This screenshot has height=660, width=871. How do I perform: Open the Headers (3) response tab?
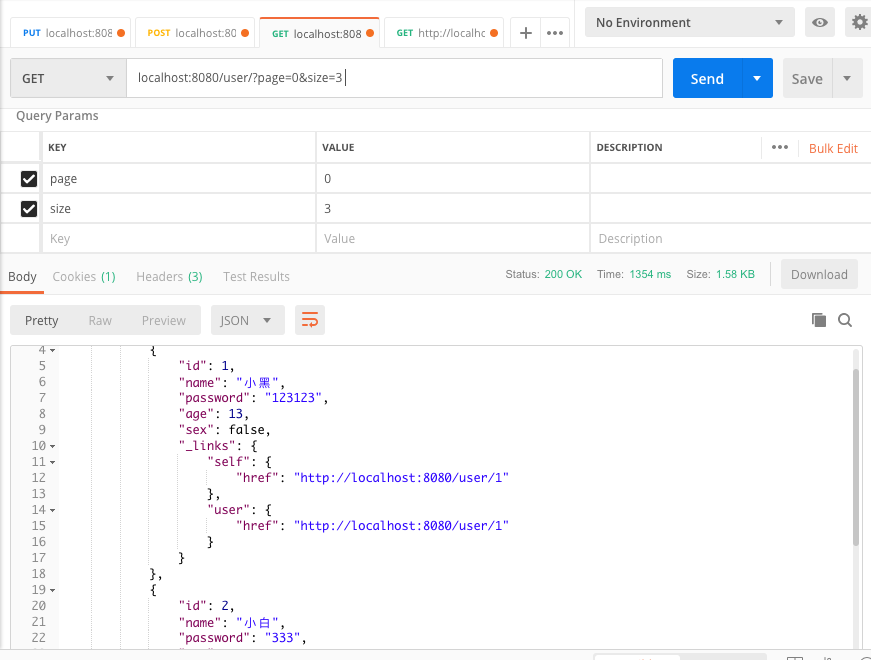(169, 277)
